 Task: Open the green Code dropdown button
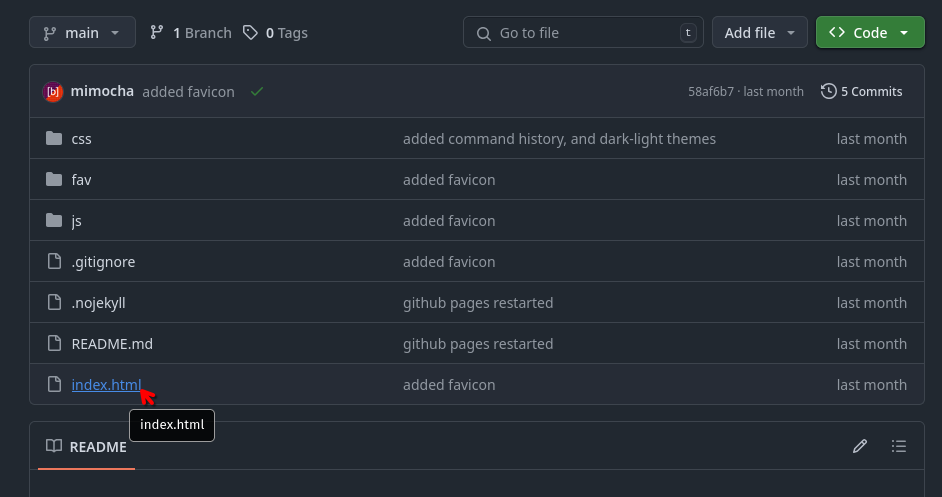tap(870, 32)
